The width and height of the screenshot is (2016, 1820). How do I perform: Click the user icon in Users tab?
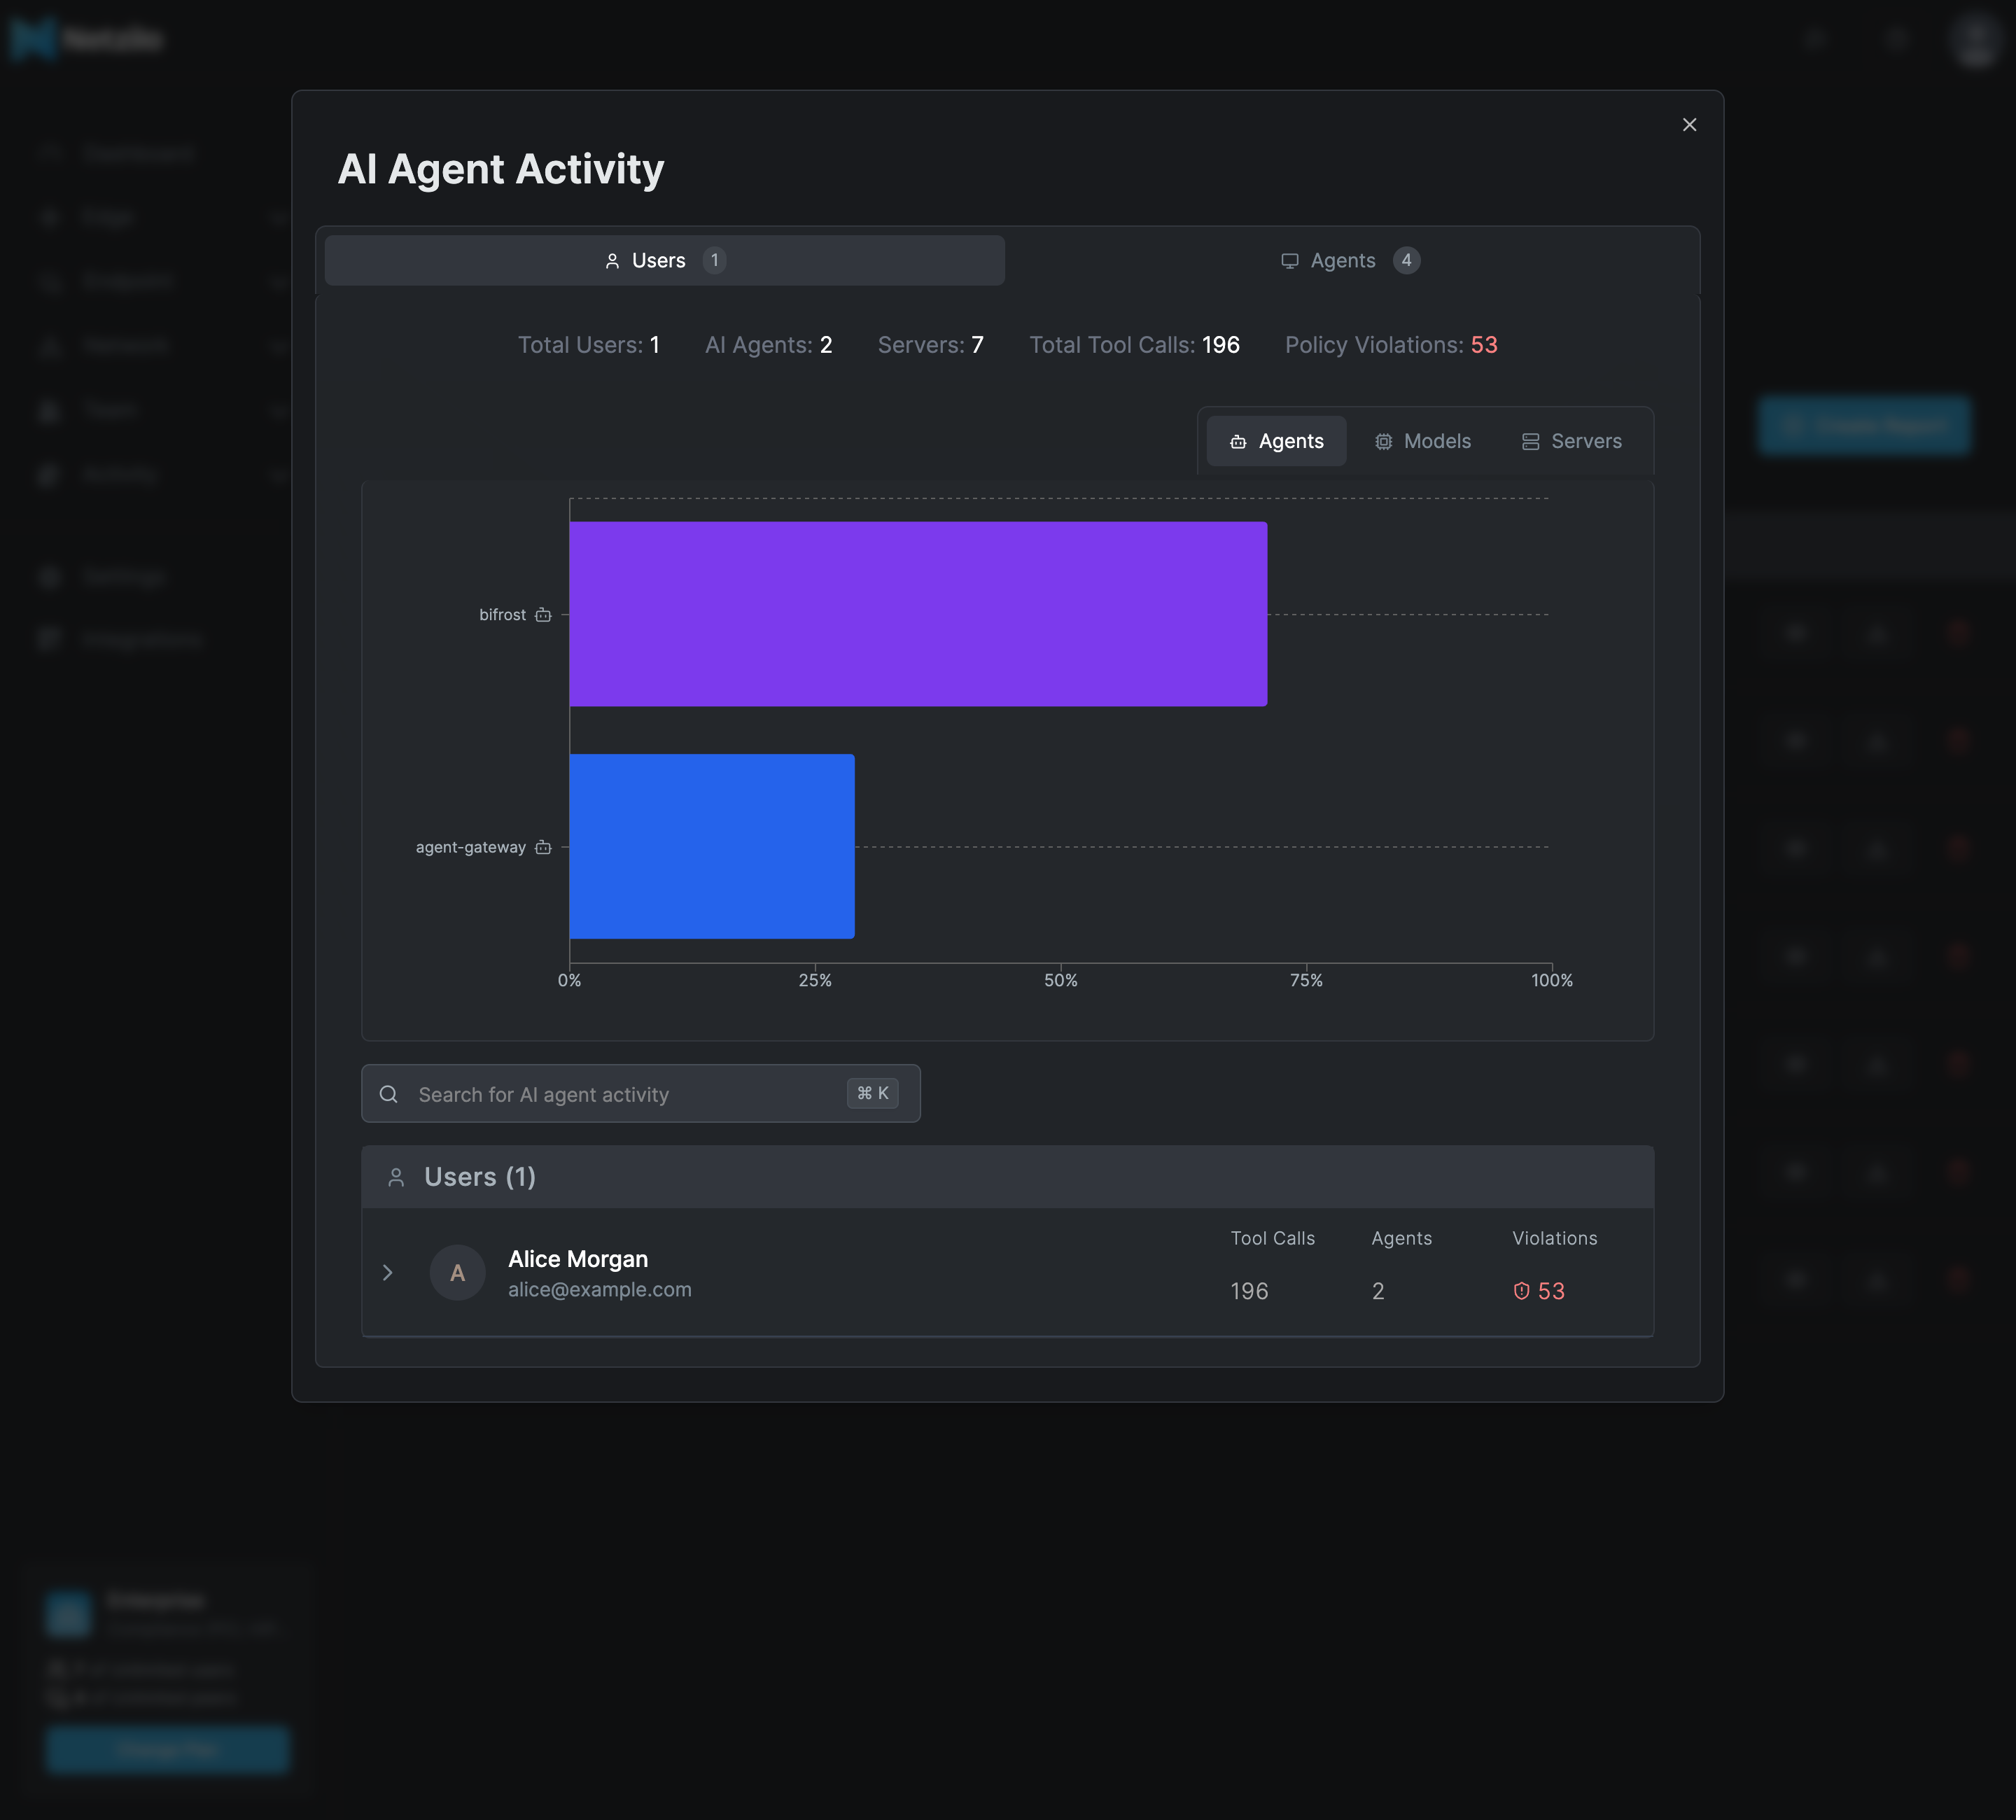pyautogui.click(x=612, y=261)
